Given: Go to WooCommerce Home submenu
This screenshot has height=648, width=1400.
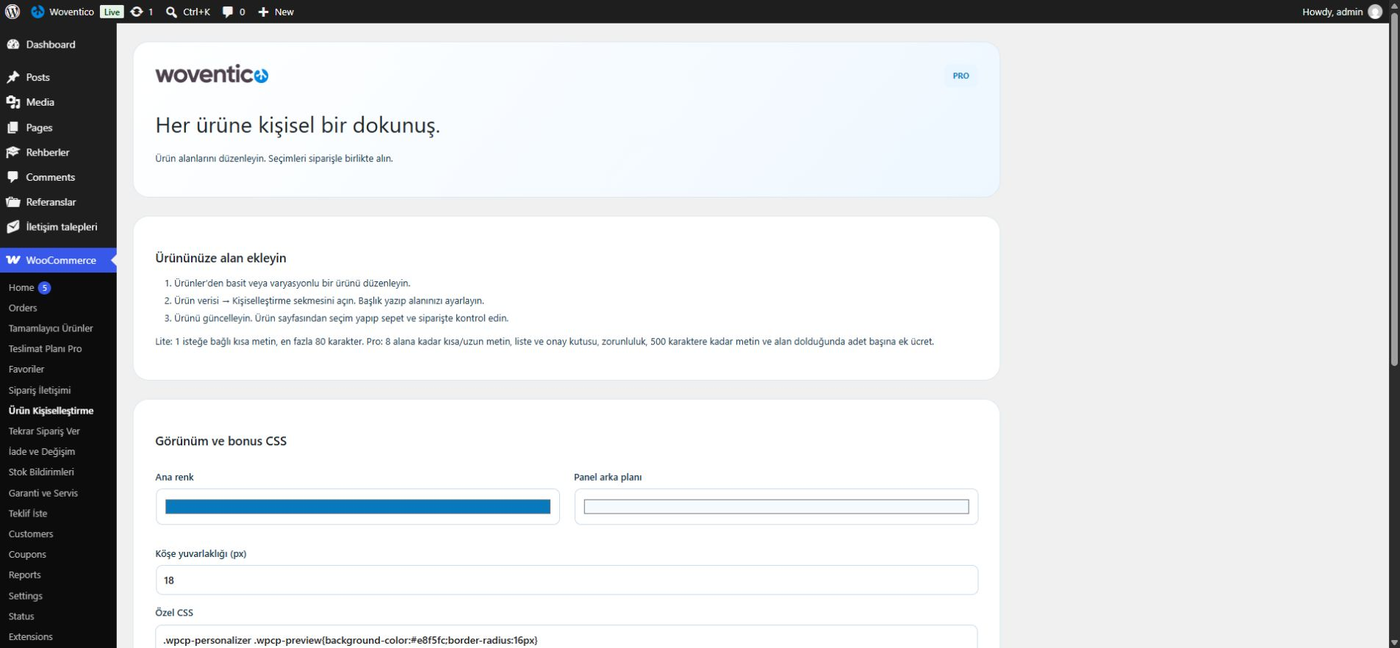Looking at the screenshot, I should click(21, 288).
